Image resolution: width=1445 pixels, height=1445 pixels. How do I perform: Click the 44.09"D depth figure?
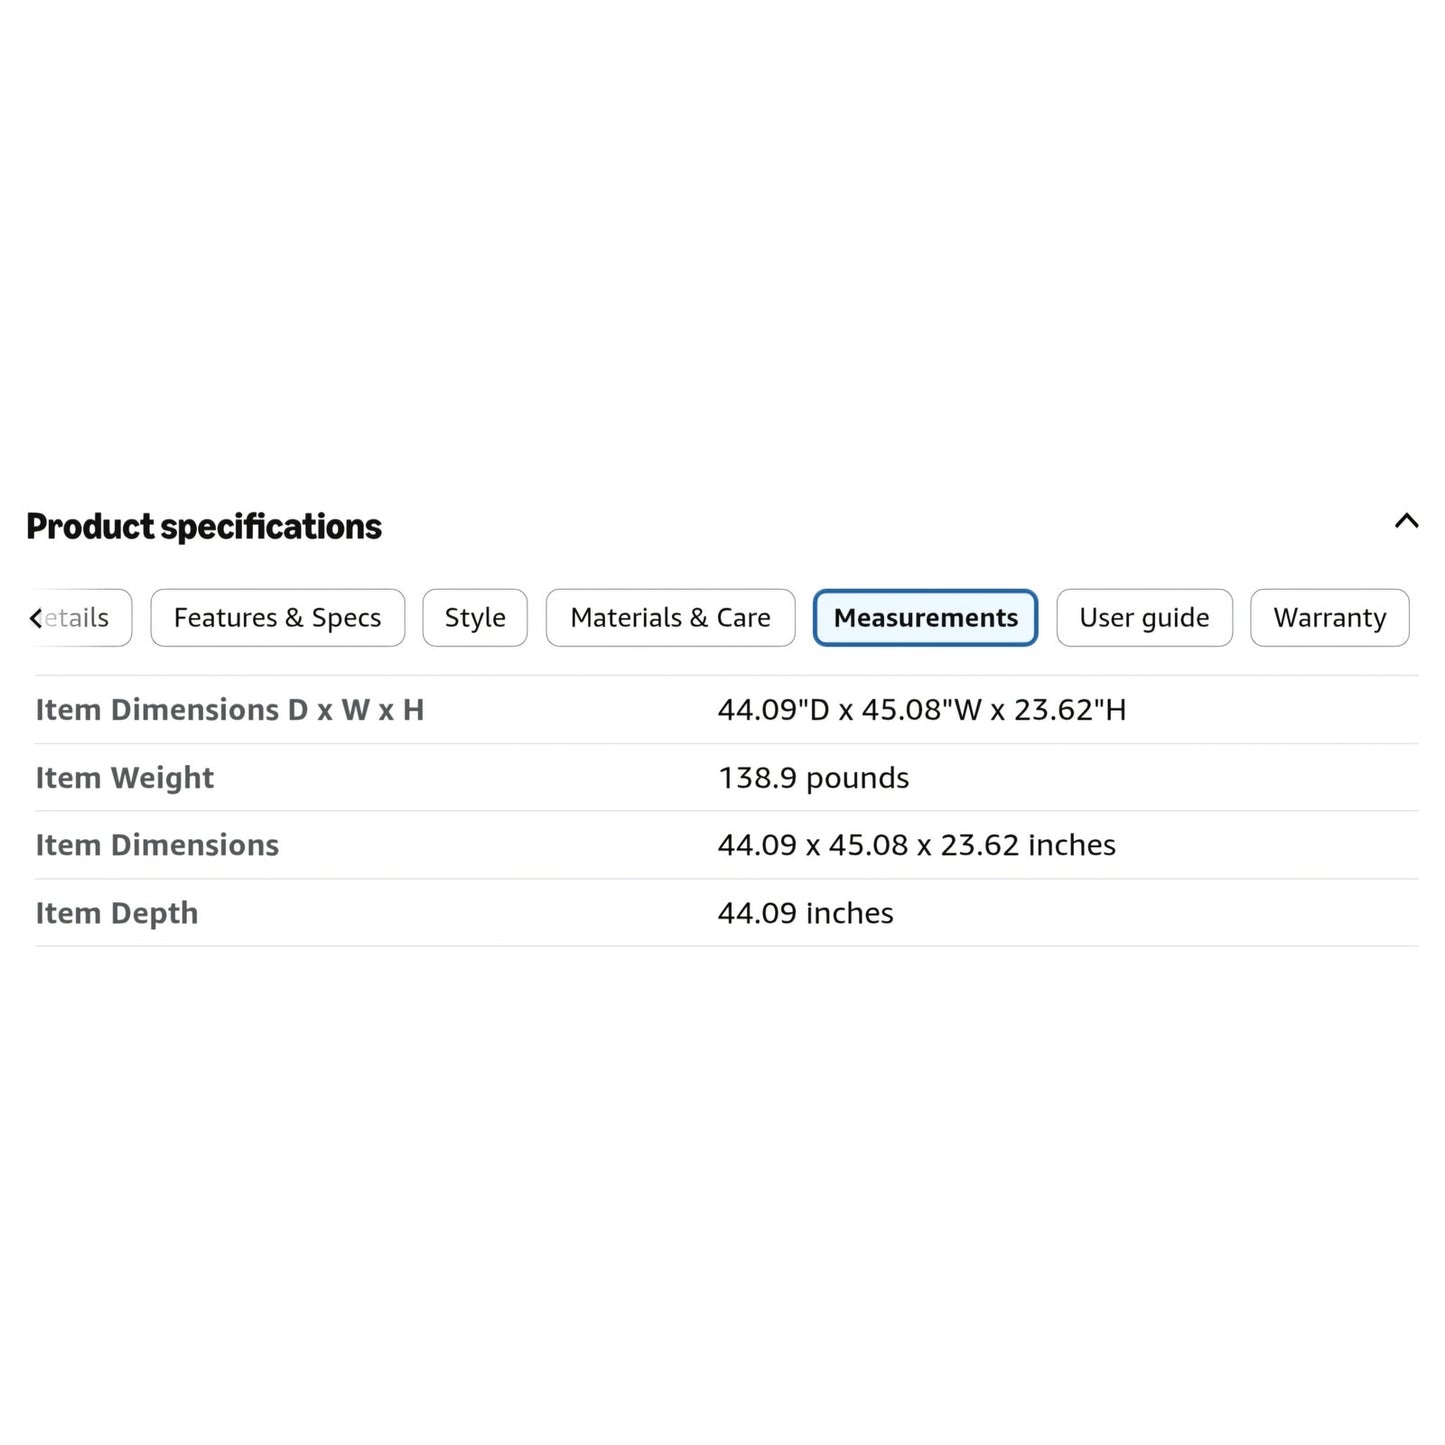[774, 710]
